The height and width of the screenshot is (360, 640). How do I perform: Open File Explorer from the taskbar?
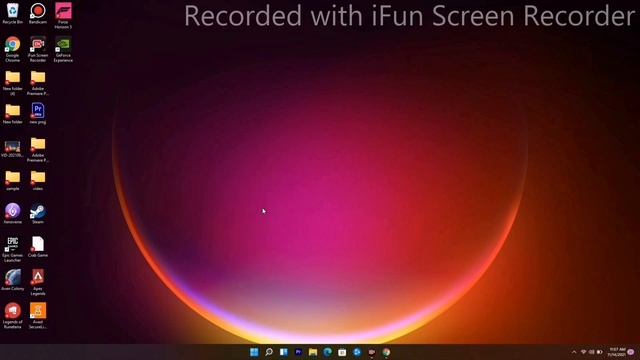pyautogui.click(x=313, y=352)
